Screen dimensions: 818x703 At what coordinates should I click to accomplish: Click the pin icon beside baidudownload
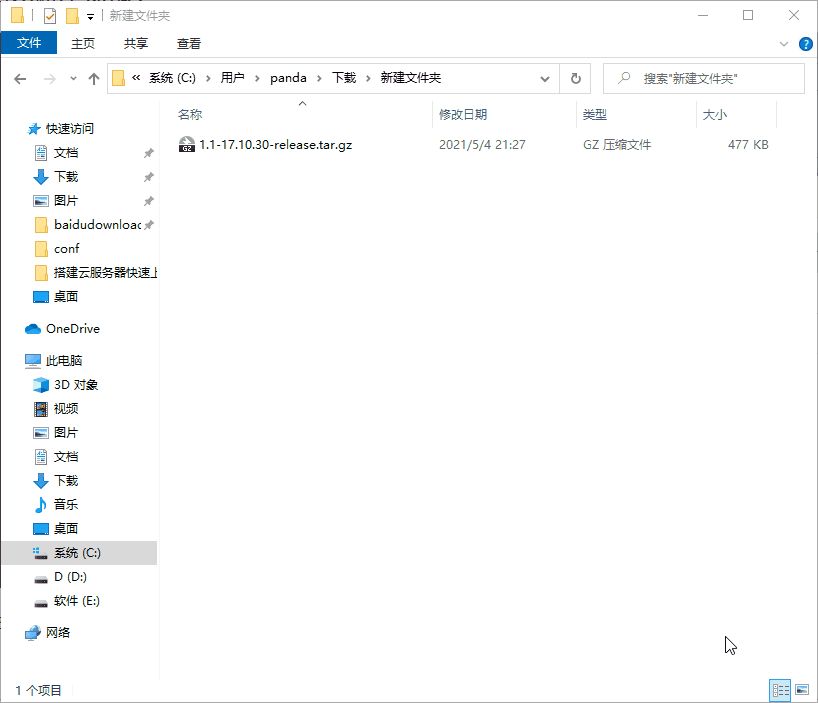click(149, 225)
